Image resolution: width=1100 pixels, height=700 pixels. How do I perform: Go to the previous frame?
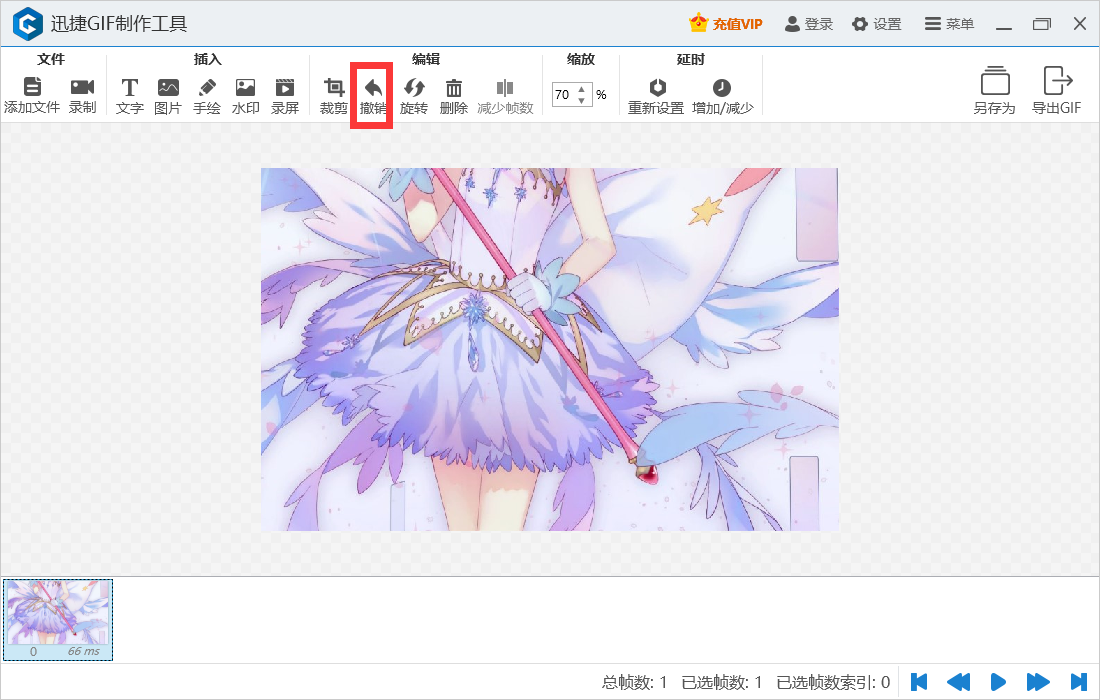coord(958,682)
